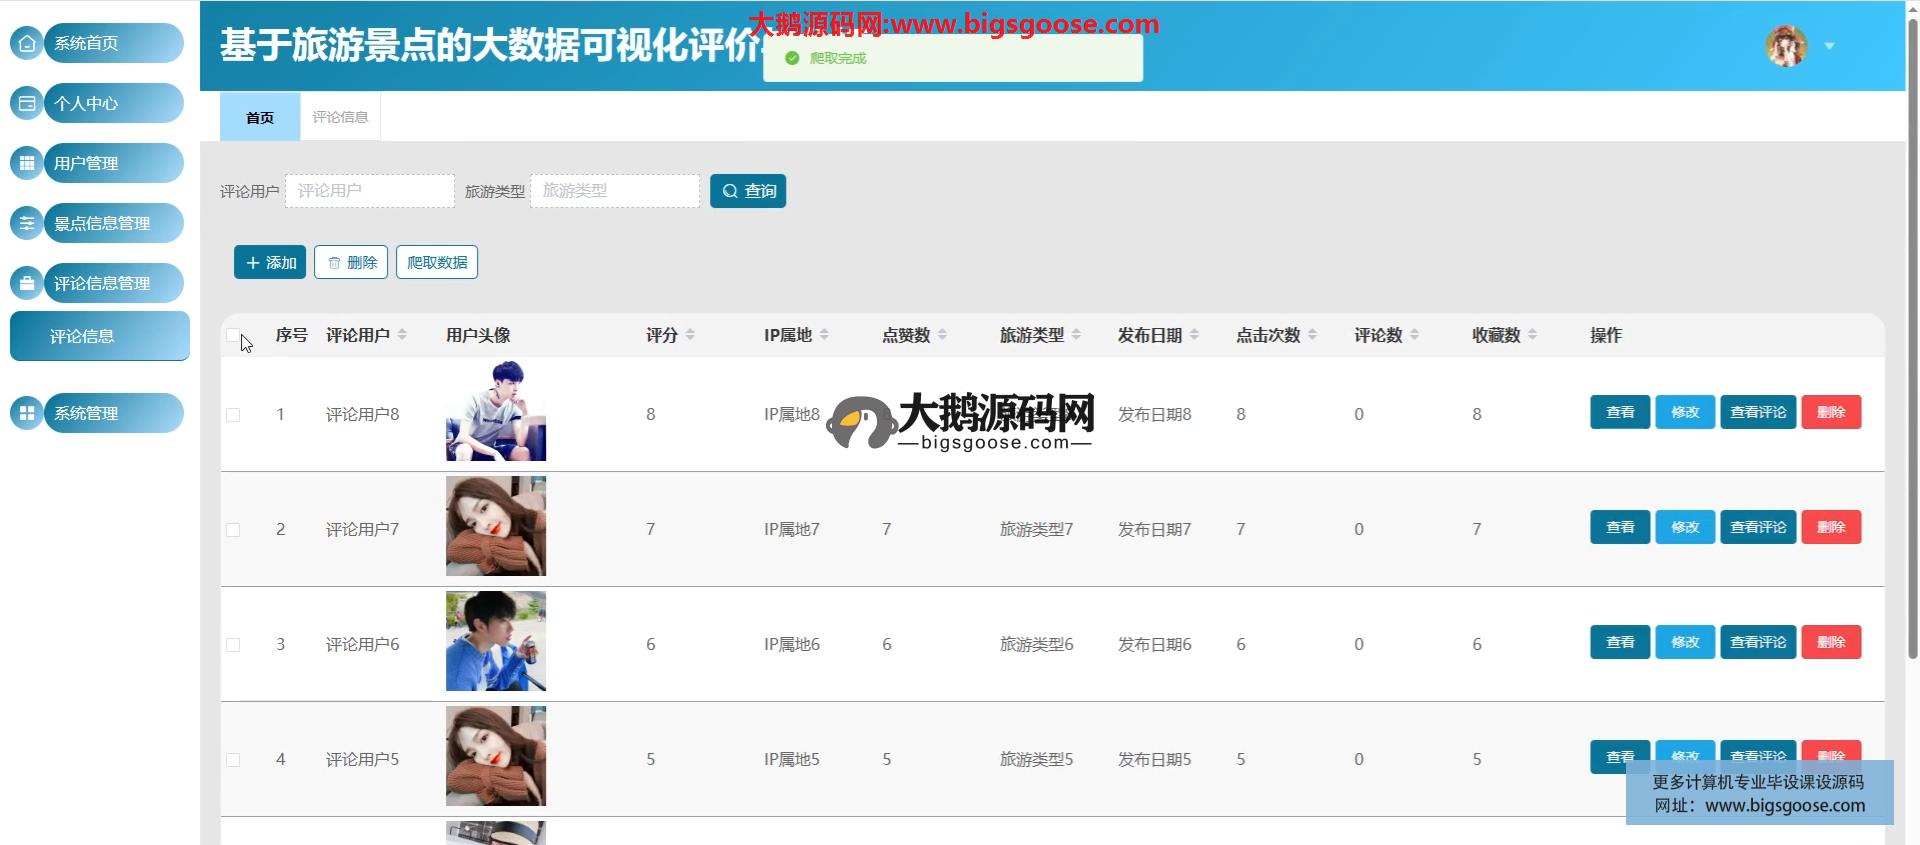Click the user avatar in header
This screenshot has height=845, width=1920.
1786,46
